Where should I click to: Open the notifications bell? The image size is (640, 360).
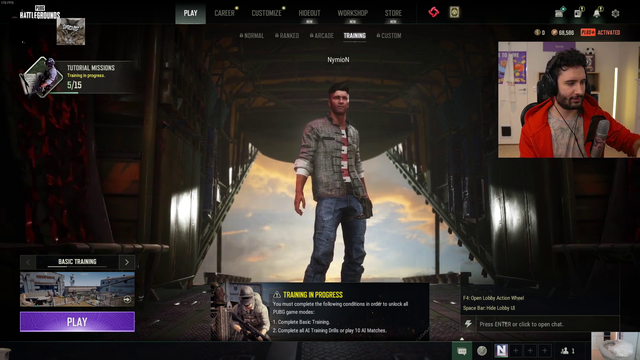coord(597,13)
